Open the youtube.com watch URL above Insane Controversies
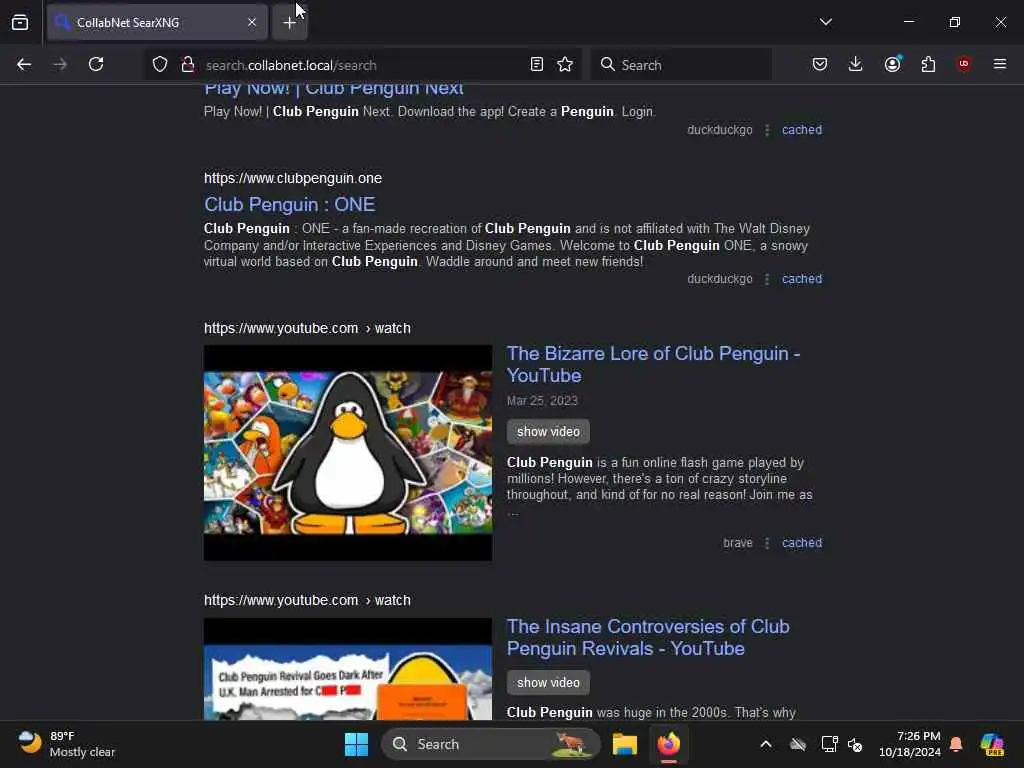 [307, 600]
